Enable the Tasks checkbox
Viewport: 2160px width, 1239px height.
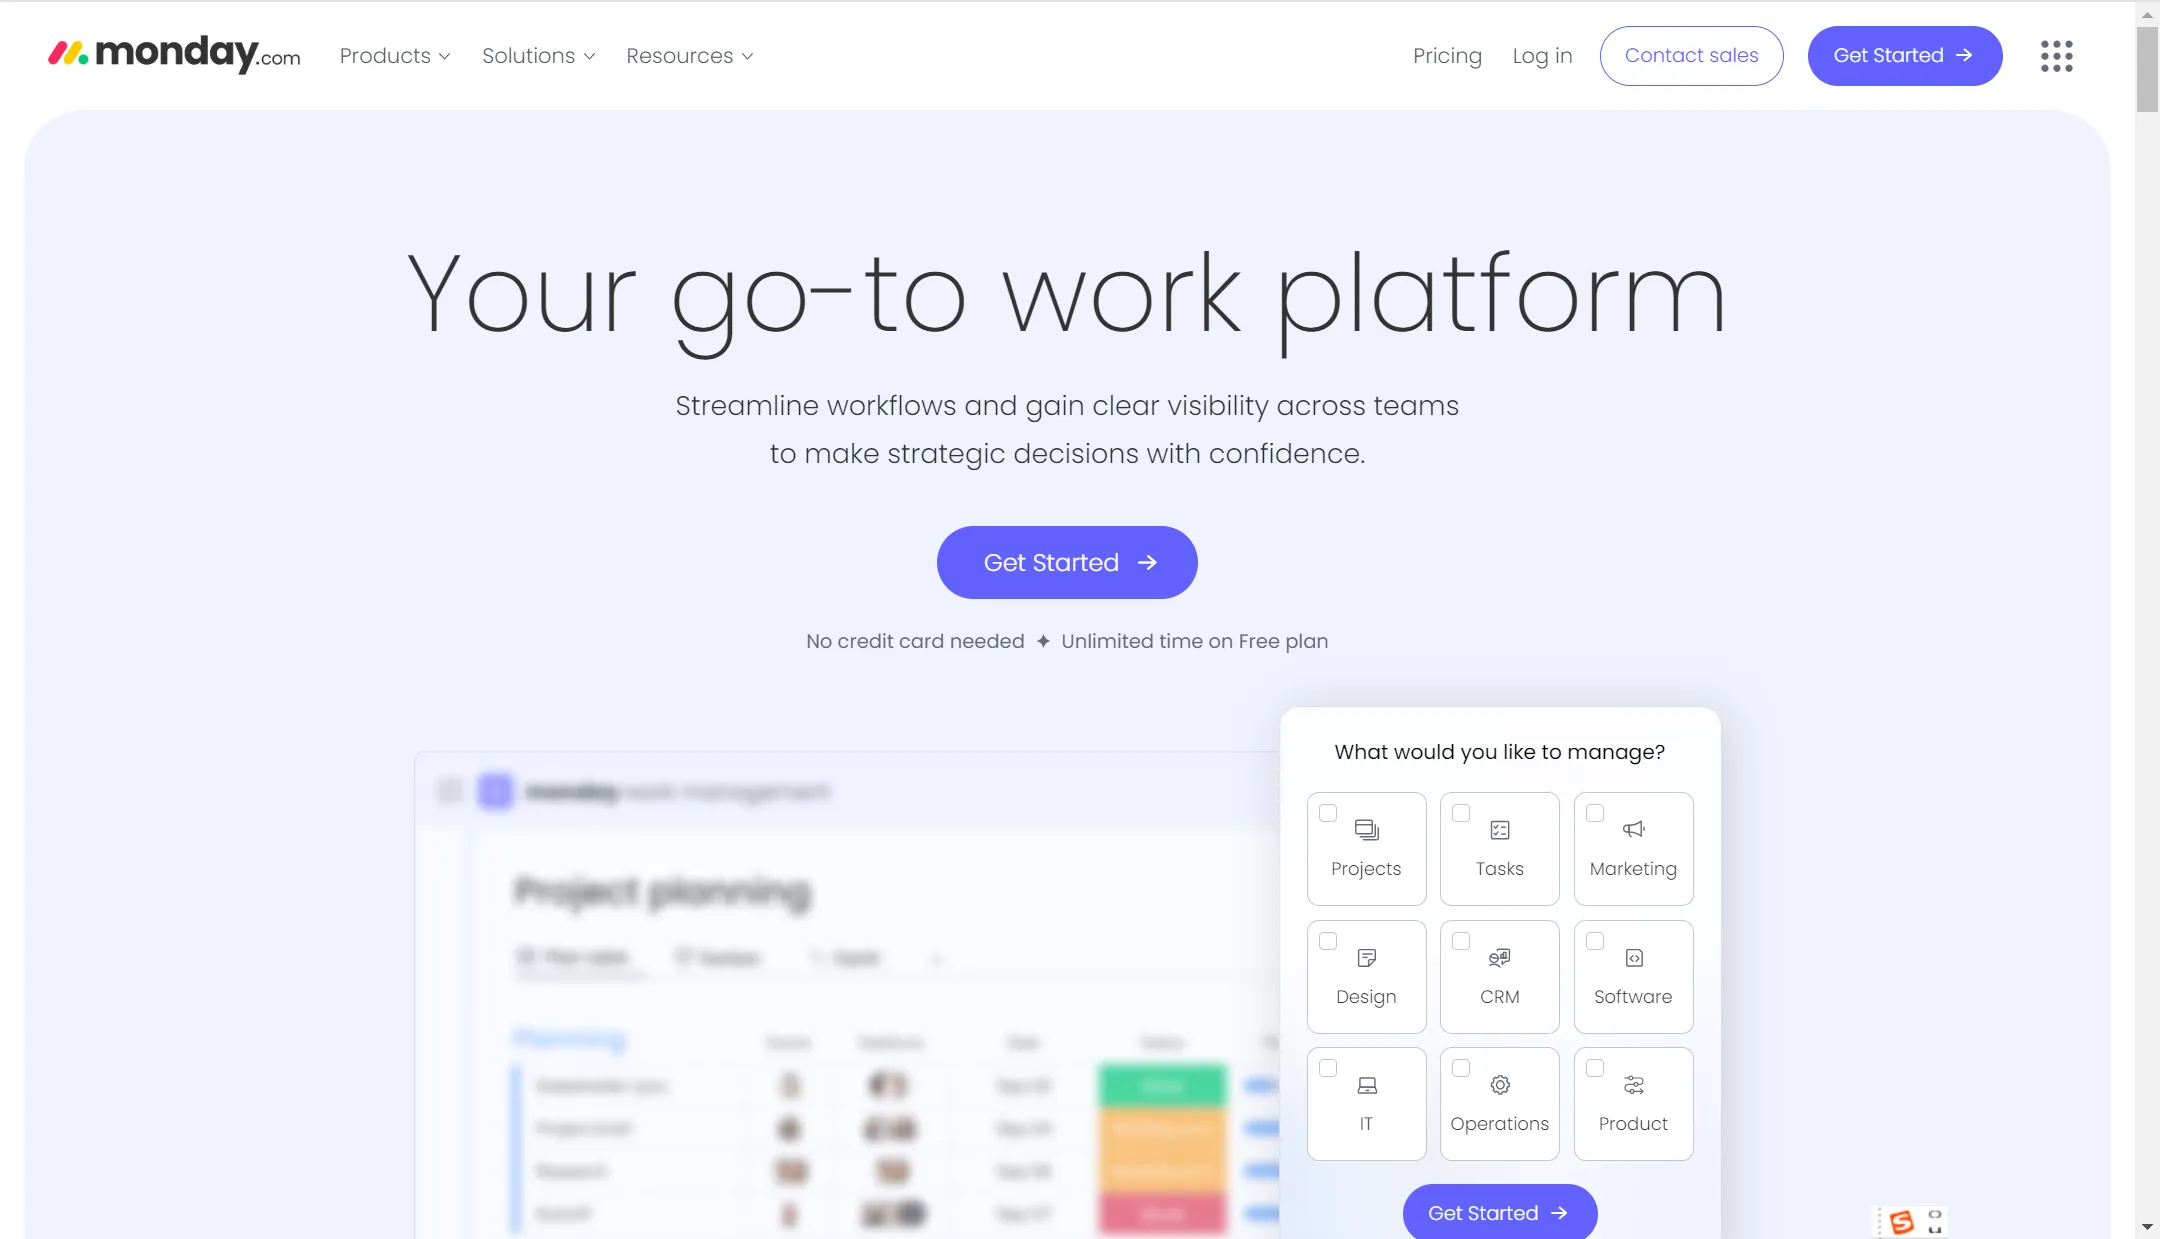[x=1458, y=813]
